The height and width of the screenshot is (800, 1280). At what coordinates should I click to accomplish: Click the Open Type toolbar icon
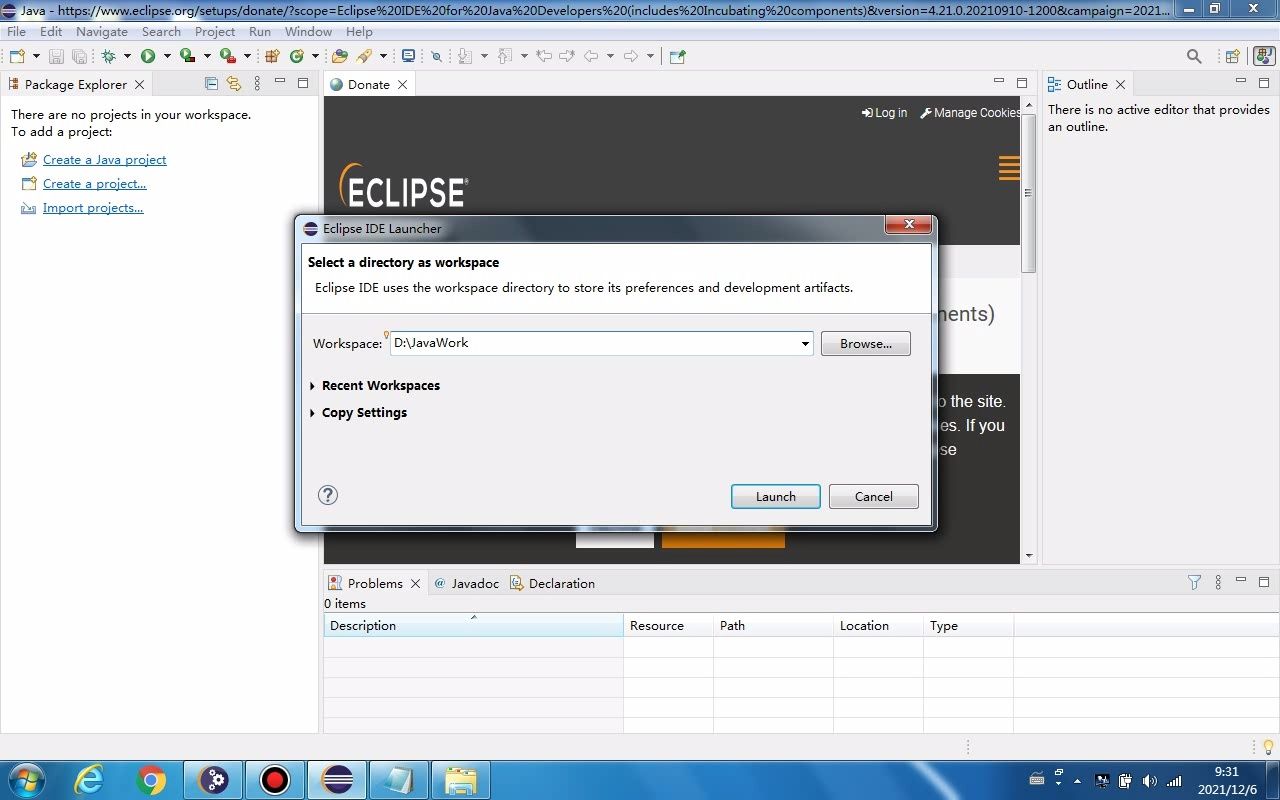pos(340,56)
